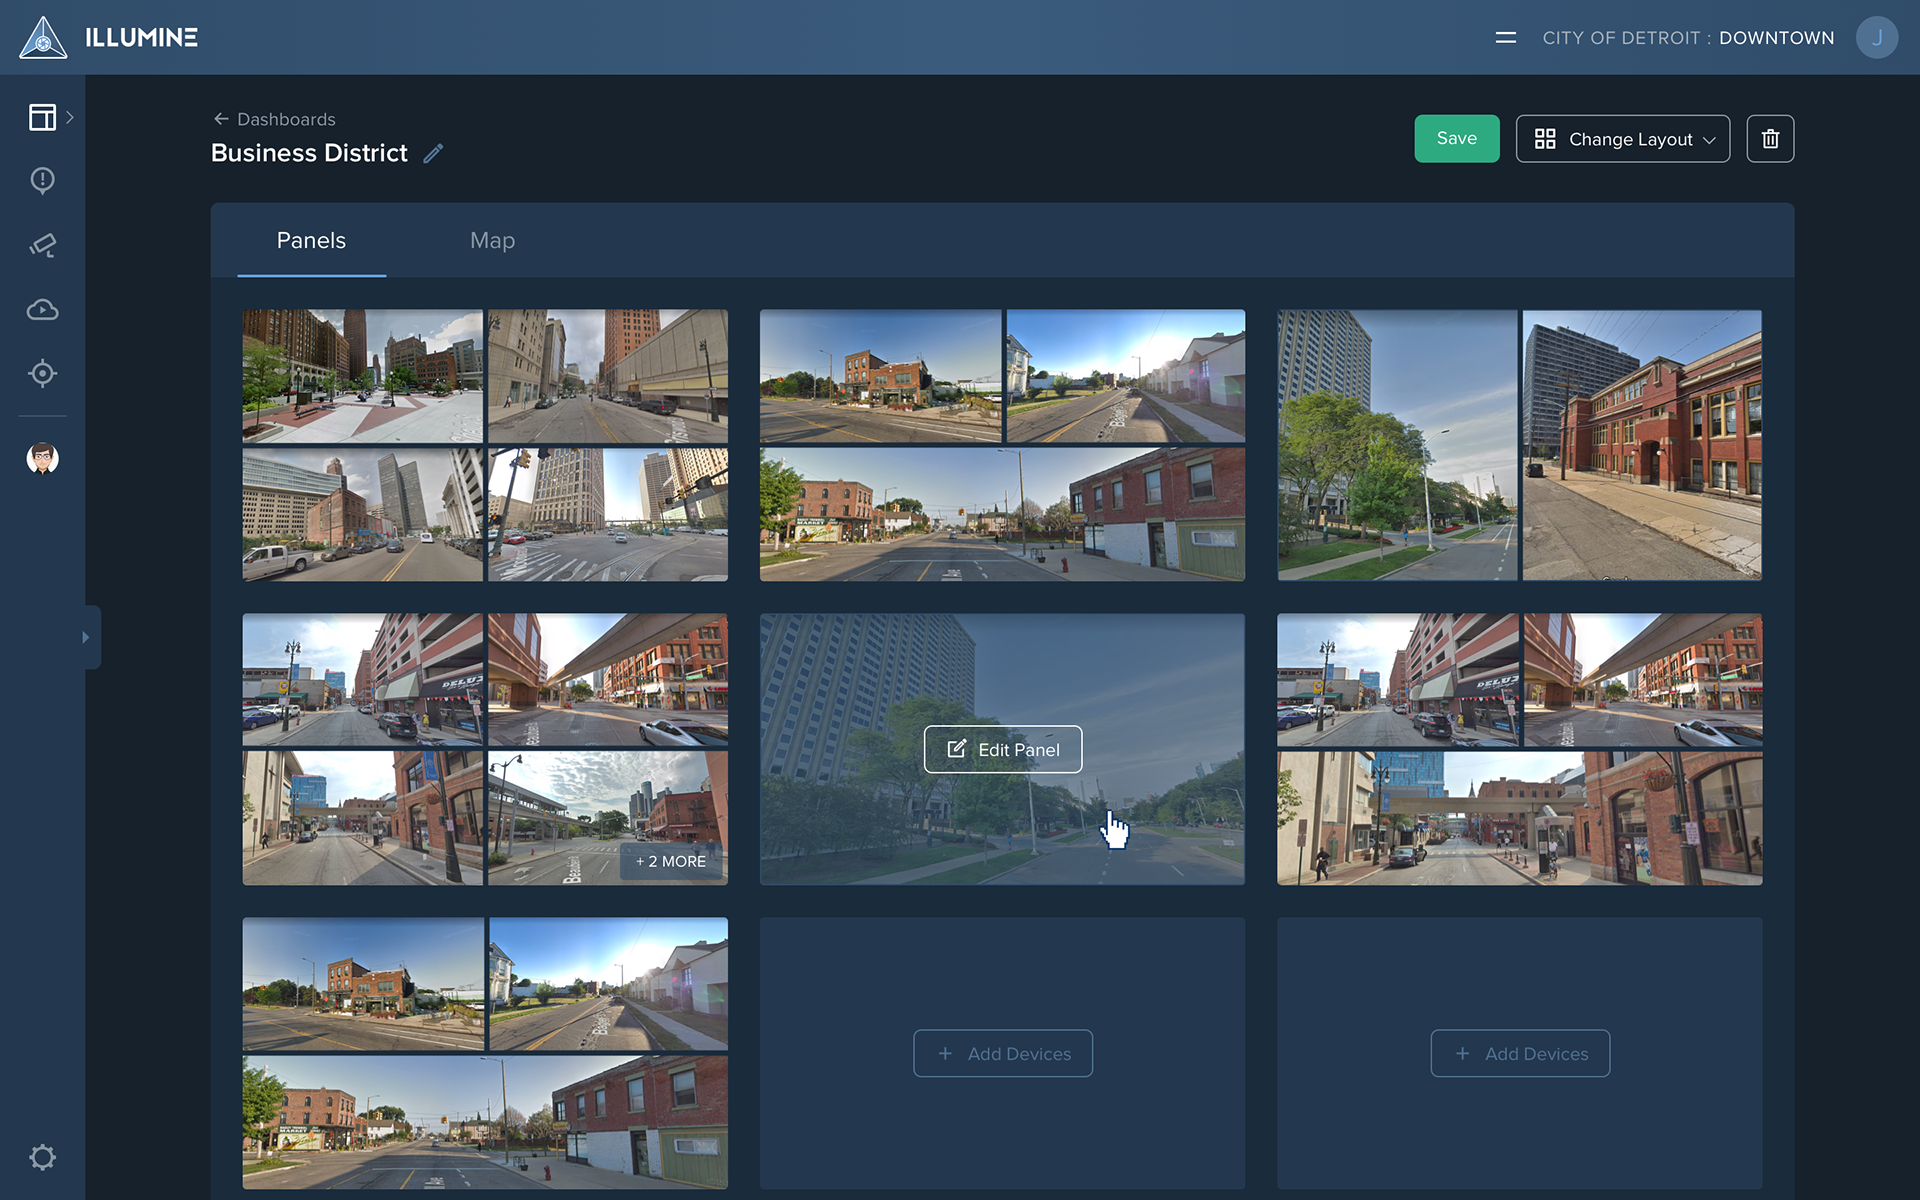
Task: Open the cloud storage sidebar icon
Action: pyautogui.click(x=42, y=310)
